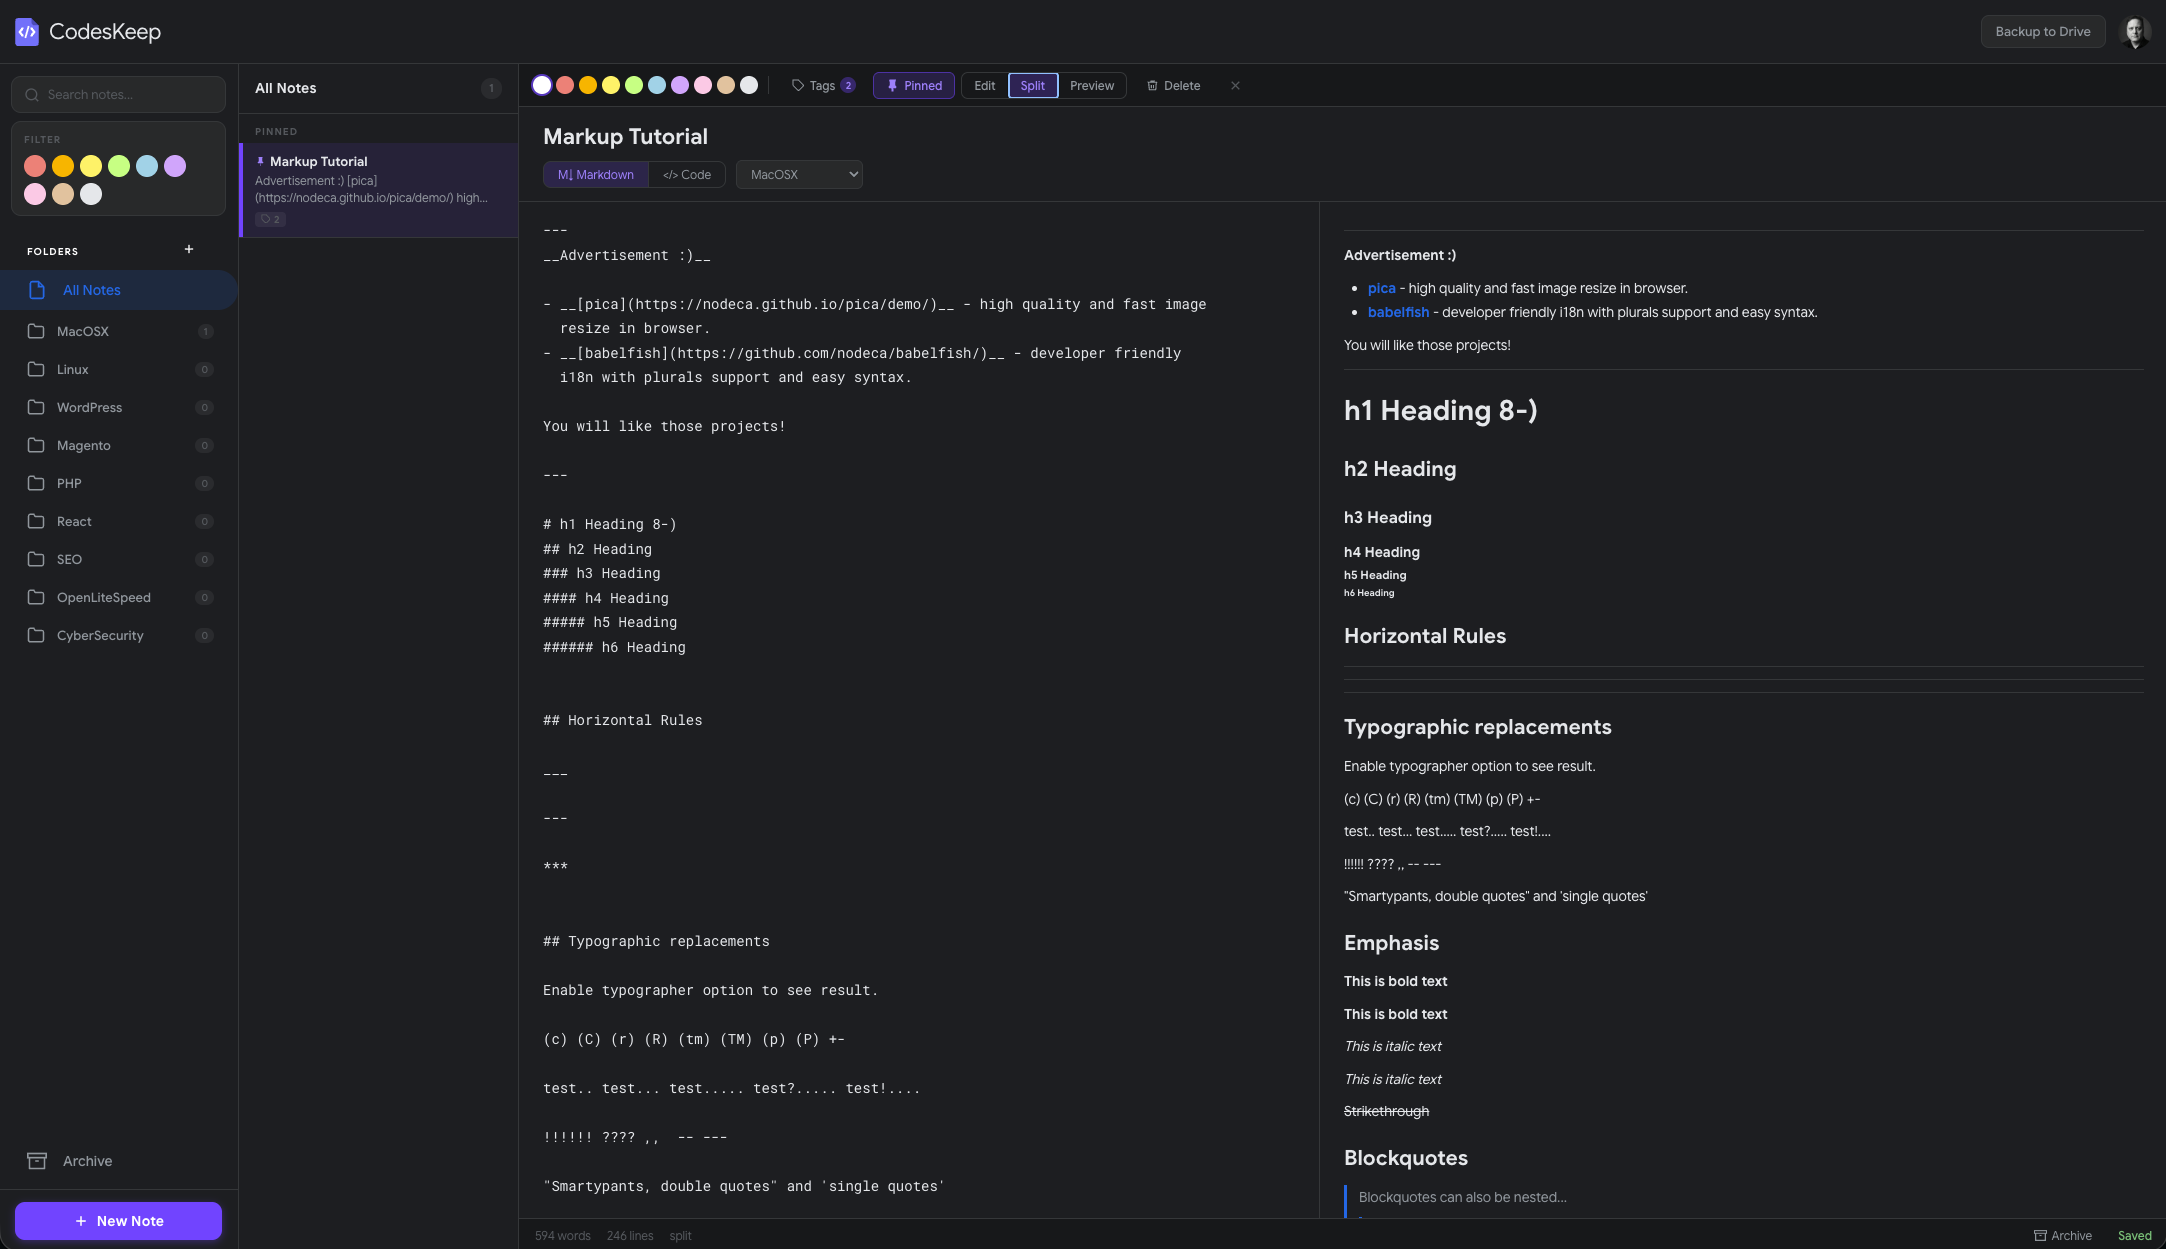This screenshot has width=2166, height=1249.
Task: Toggle the Pinned state of the note
Action: coord(914,86)
